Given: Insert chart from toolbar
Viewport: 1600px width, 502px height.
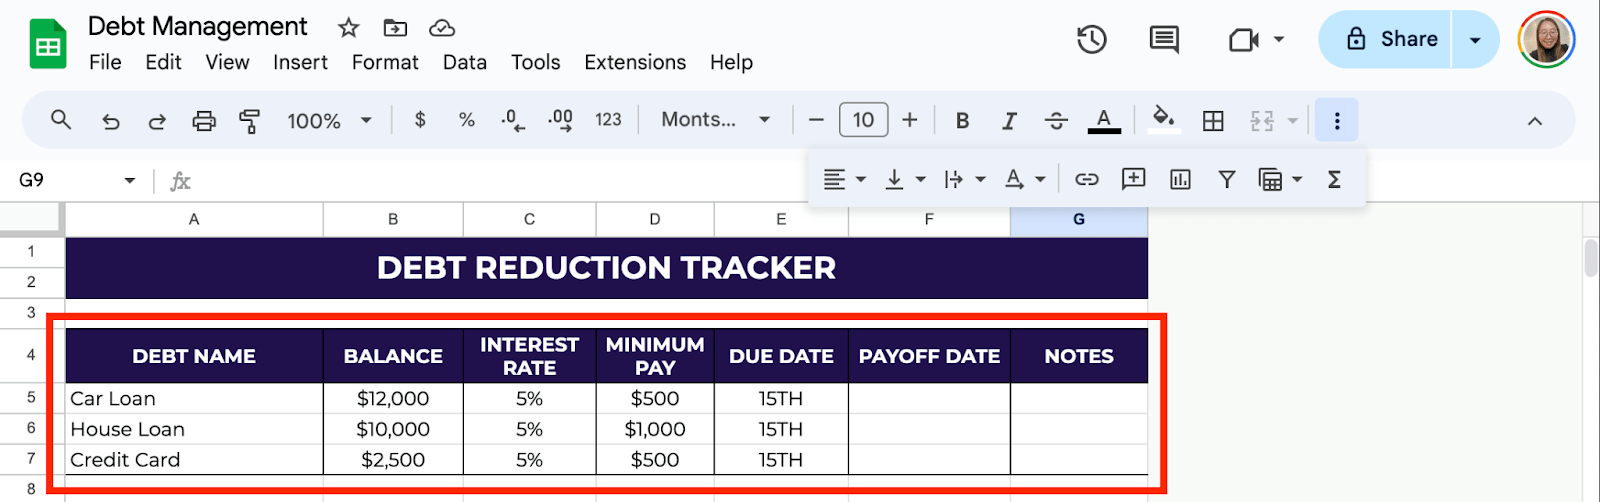Looking at the screenshot, I should [1180, 180].
